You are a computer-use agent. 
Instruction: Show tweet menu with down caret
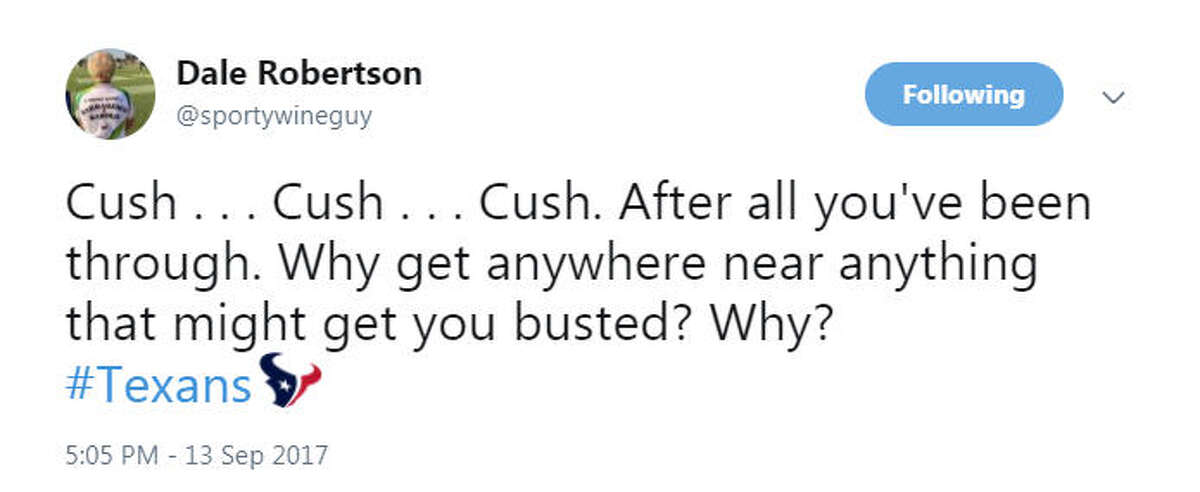click(1112, 97)
